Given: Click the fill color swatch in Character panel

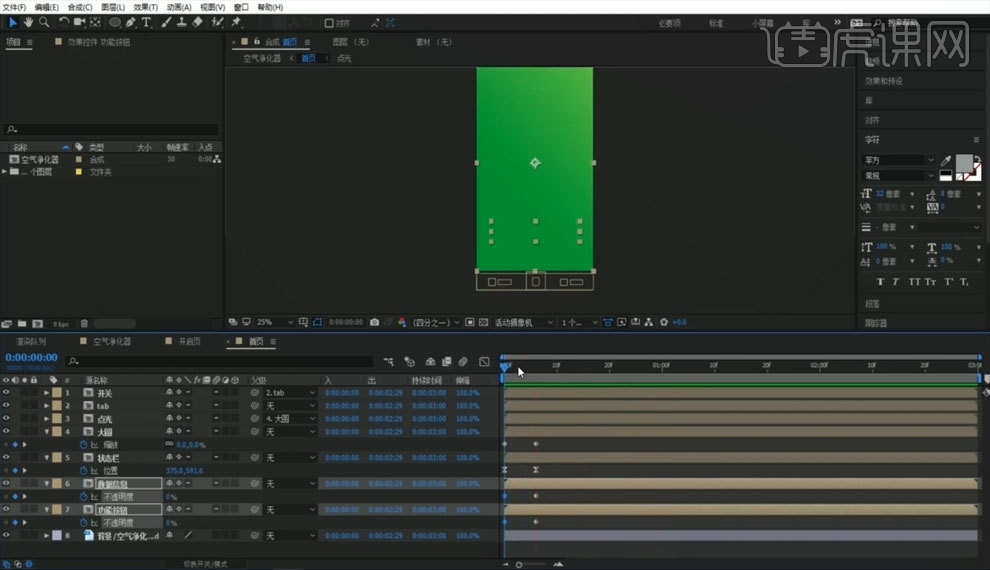Looking at the screenshot, I should (x=963, y=163).
